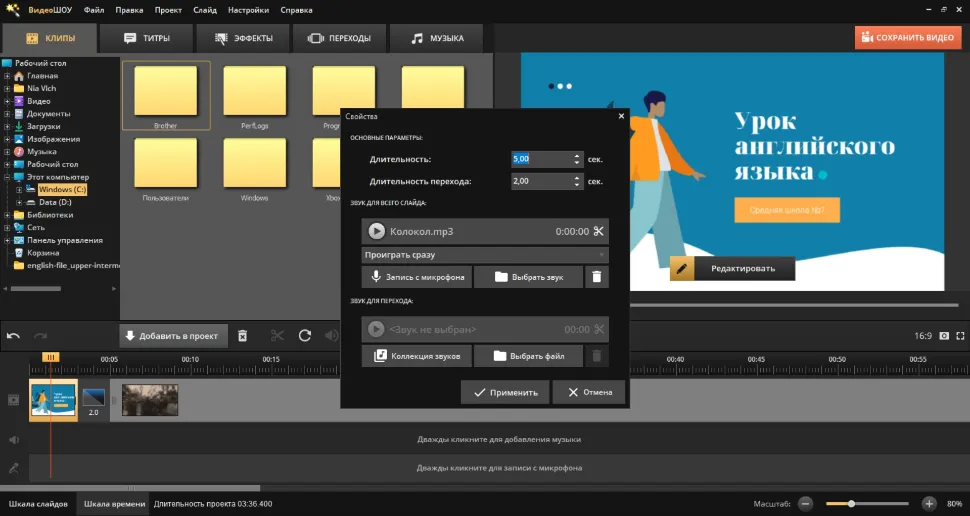
Task: Delete slide with timeline toolbar trash icon
Action: coord(242,335)
